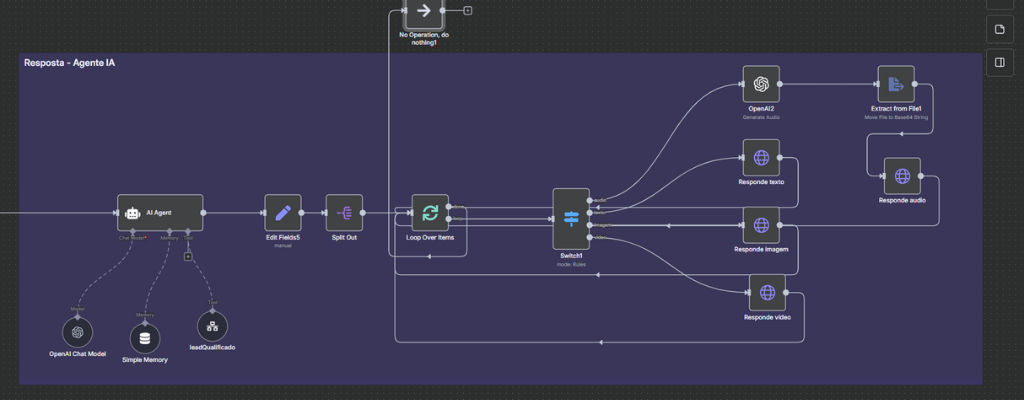Viewport: 1024px width, 400px height.
Task: Click plus after No Operation node output
Action: 468,11
